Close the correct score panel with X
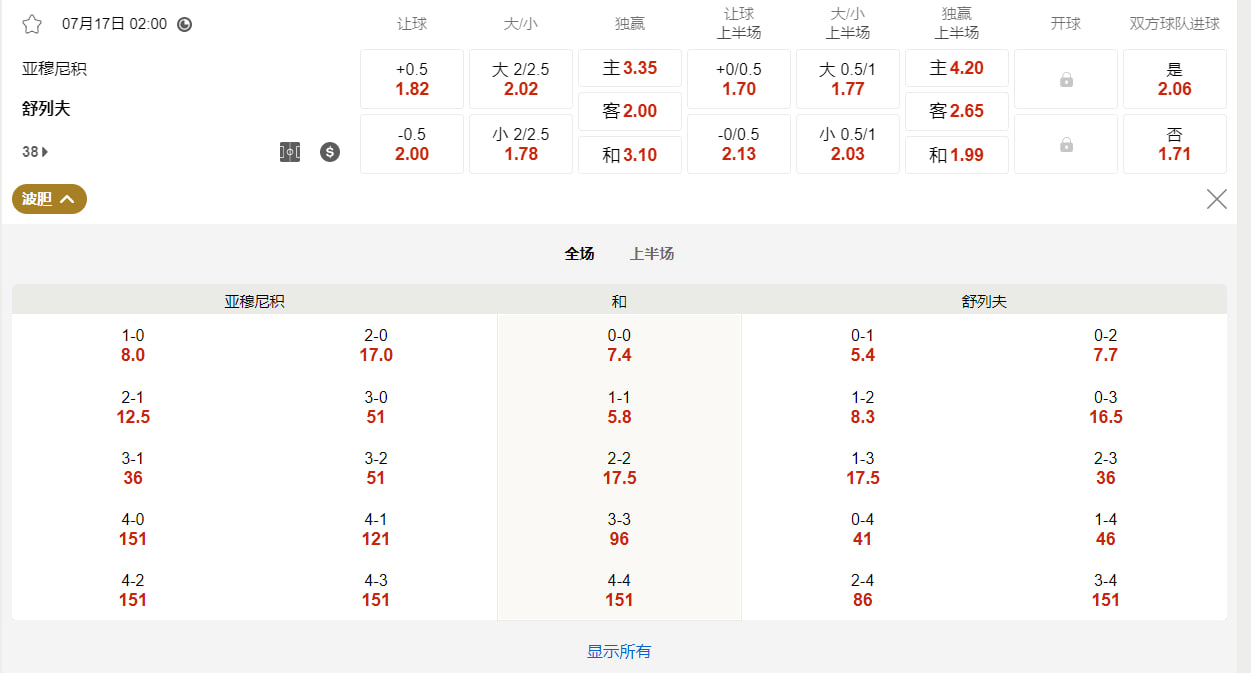 [x=1216, y=199]
